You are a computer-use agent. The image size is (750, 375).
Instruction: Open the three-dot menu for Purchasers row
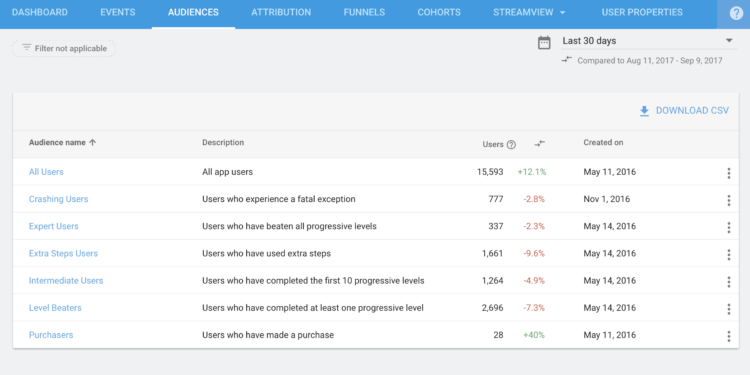pyautogui.click(x=728, y=336)
